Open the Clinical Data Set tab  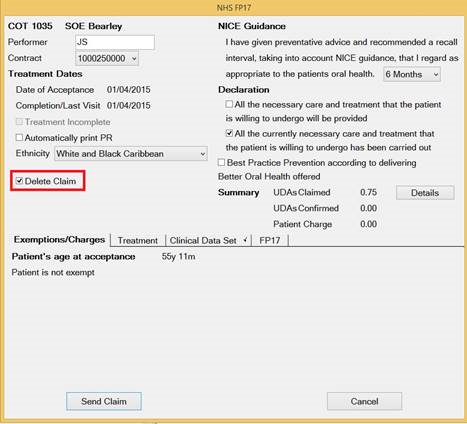(x=203, y=240)
